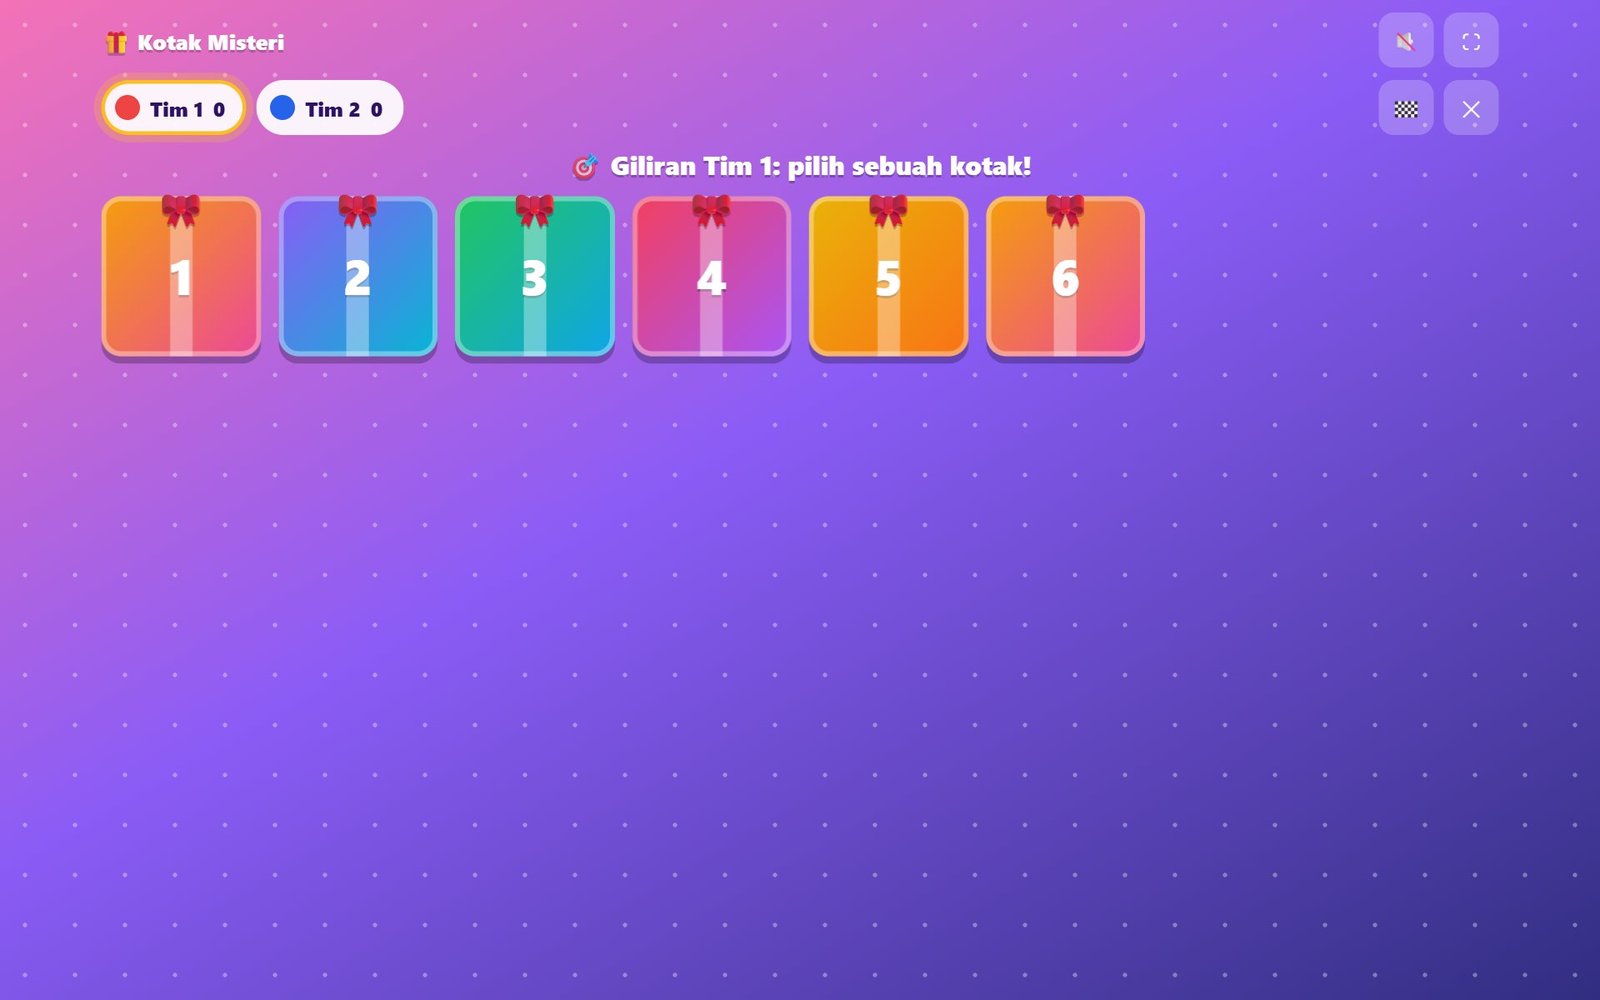Screen dimensions: 1600x1000
Task: Choose the pink-purple box number 4
Action: click(x=712, y=276)
